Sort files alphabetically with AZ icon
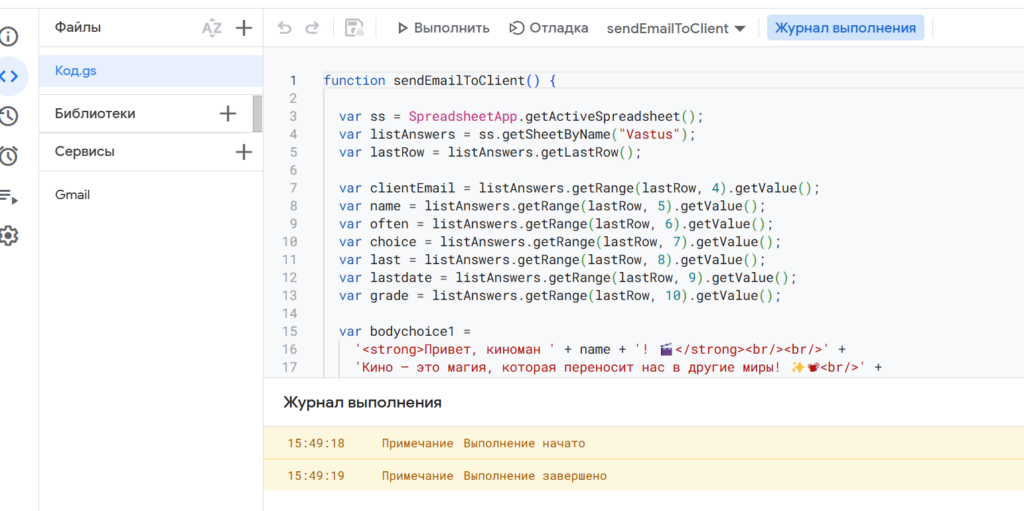The height and width of the screenshot is (511, 1024). pyautogui.click(x=212, y=28)
